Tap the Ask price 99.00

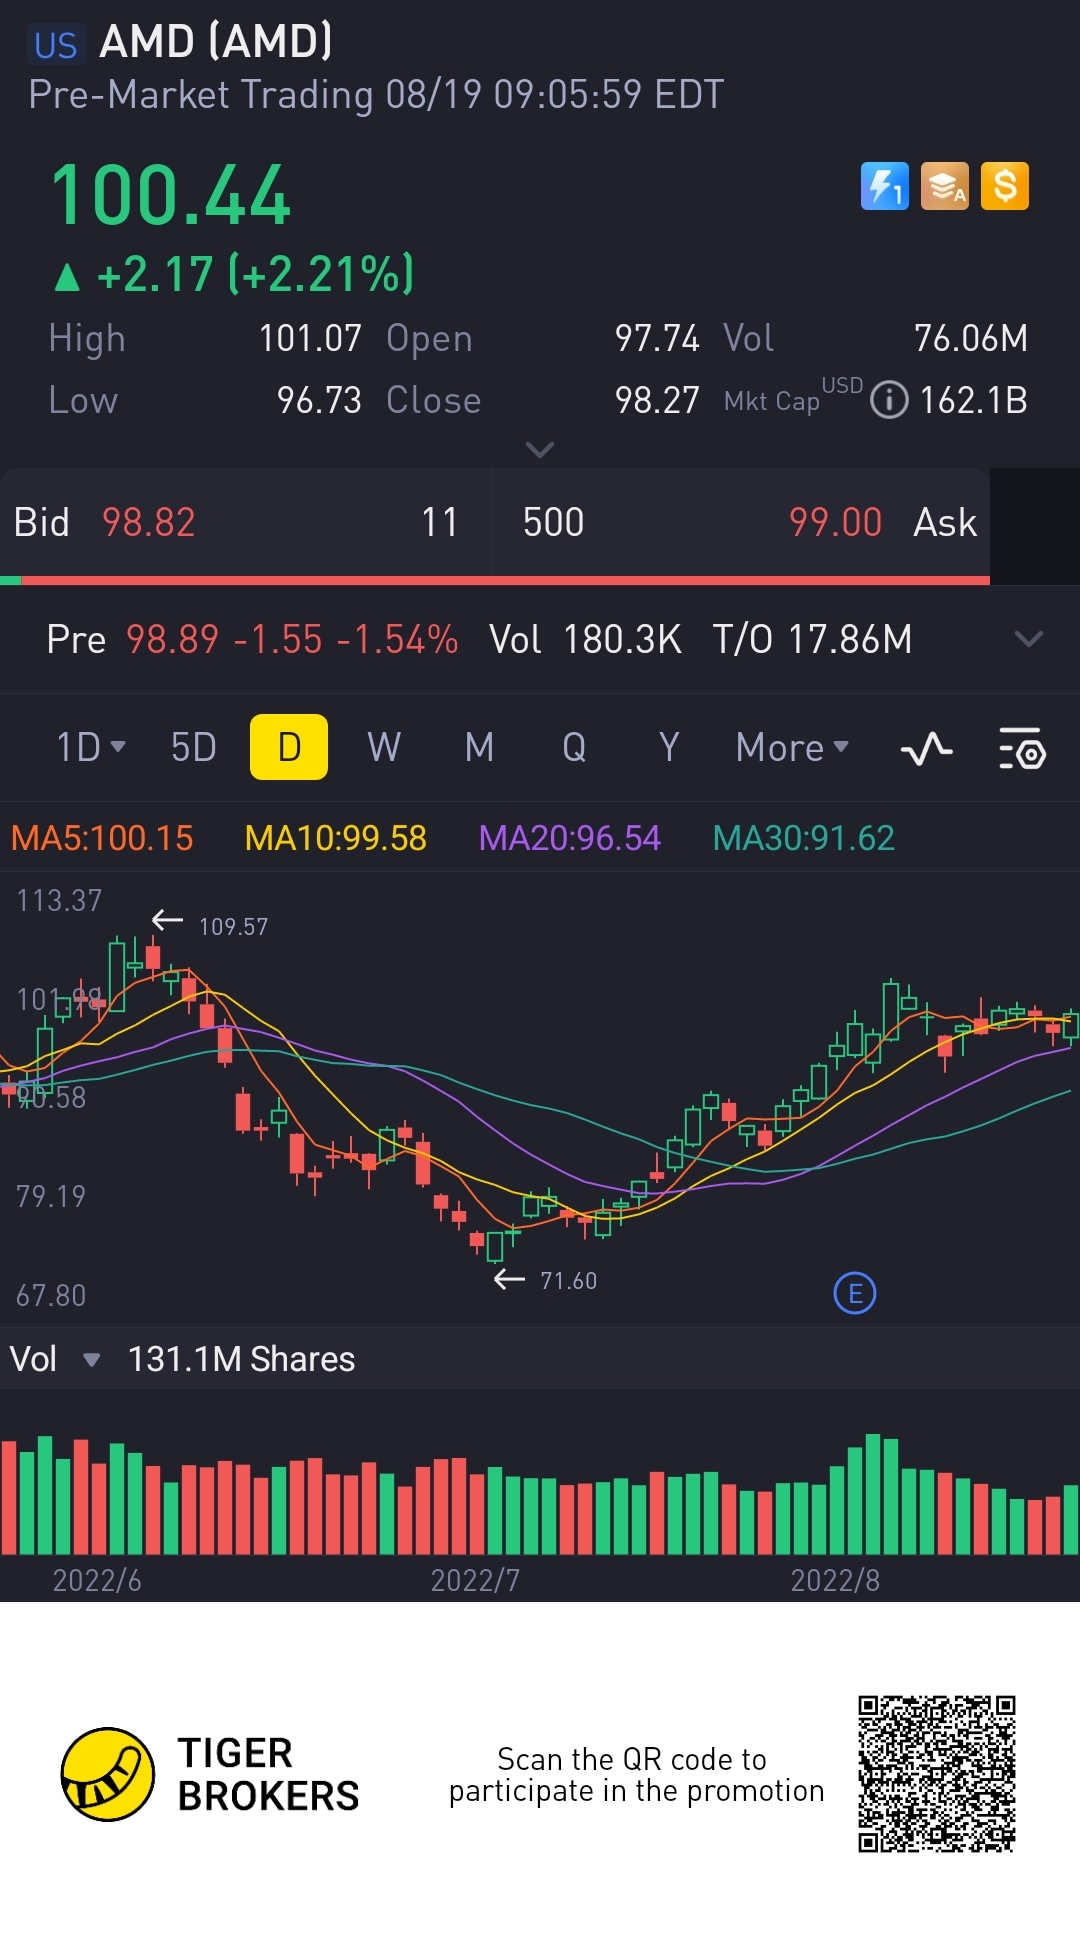click(835, 522)
